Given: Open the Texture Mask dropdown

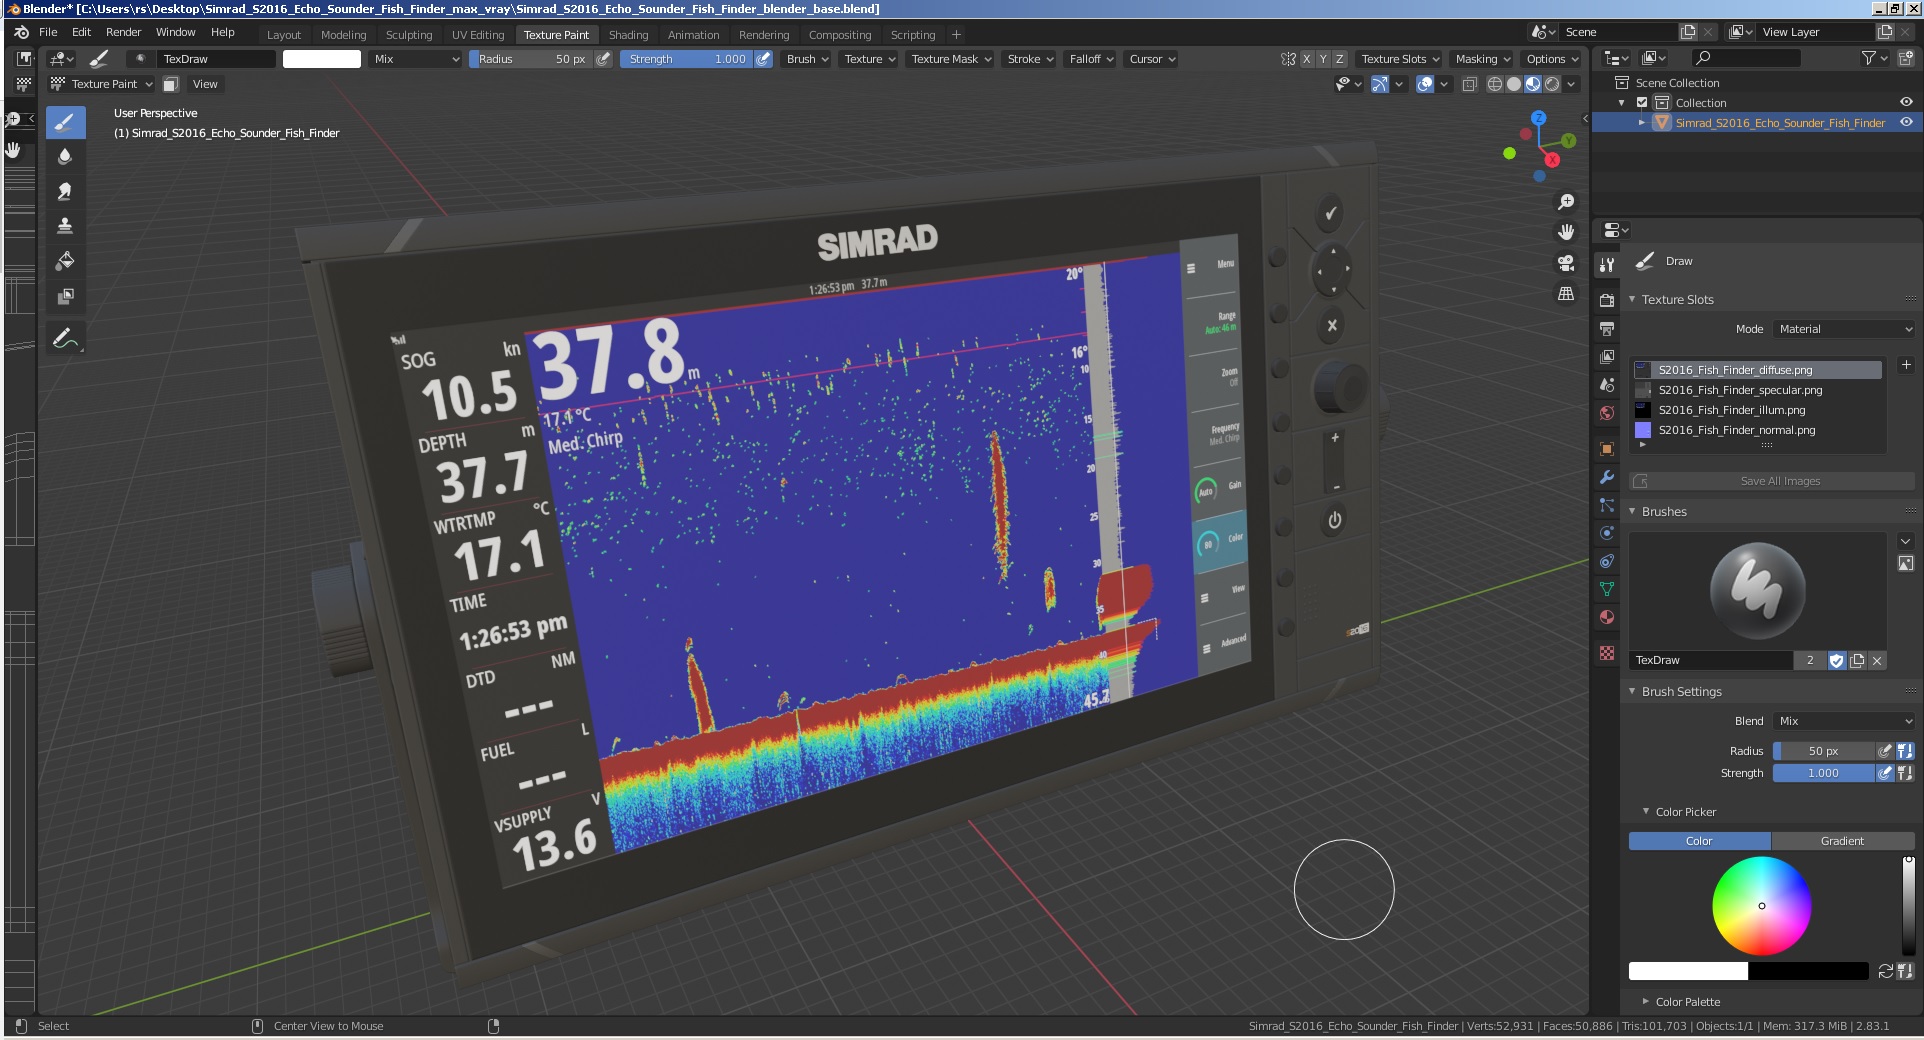Looking at the screenshot, I should coord(951,59).
